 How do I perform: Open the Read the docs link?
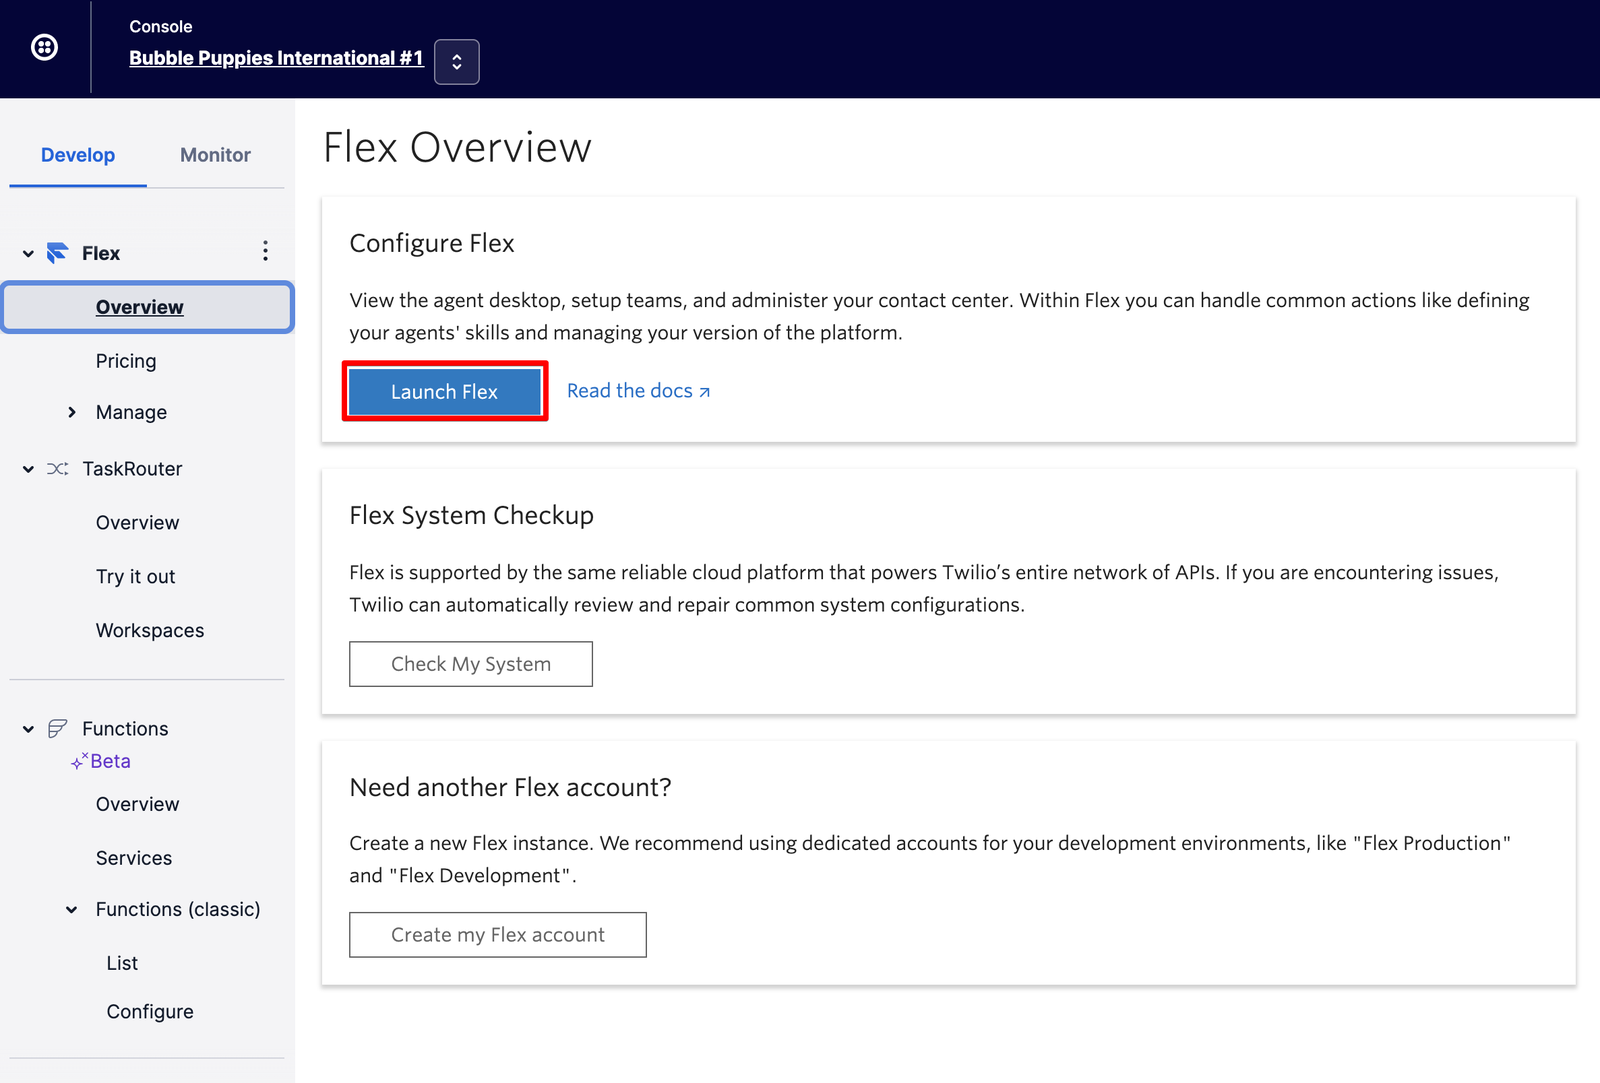(629, 390)
